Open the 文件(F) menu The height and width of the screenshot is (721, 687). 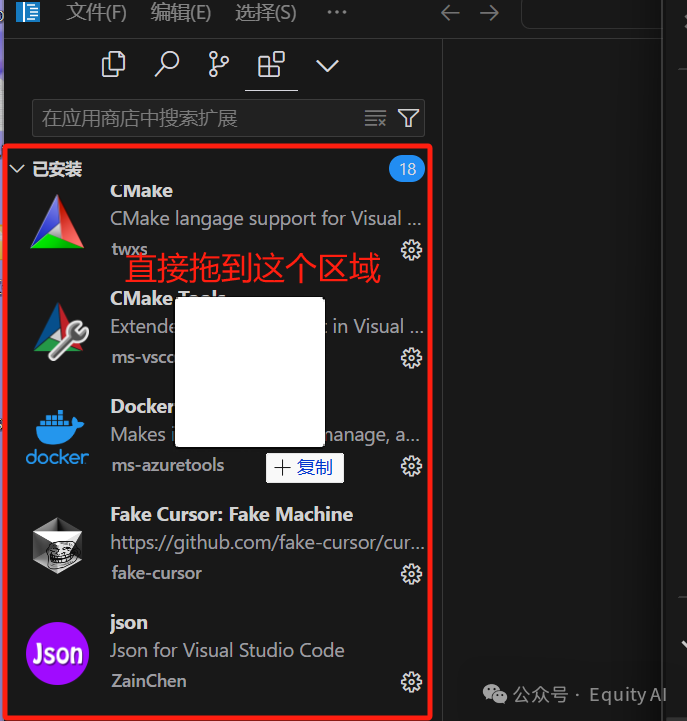[x=96, y=12]
